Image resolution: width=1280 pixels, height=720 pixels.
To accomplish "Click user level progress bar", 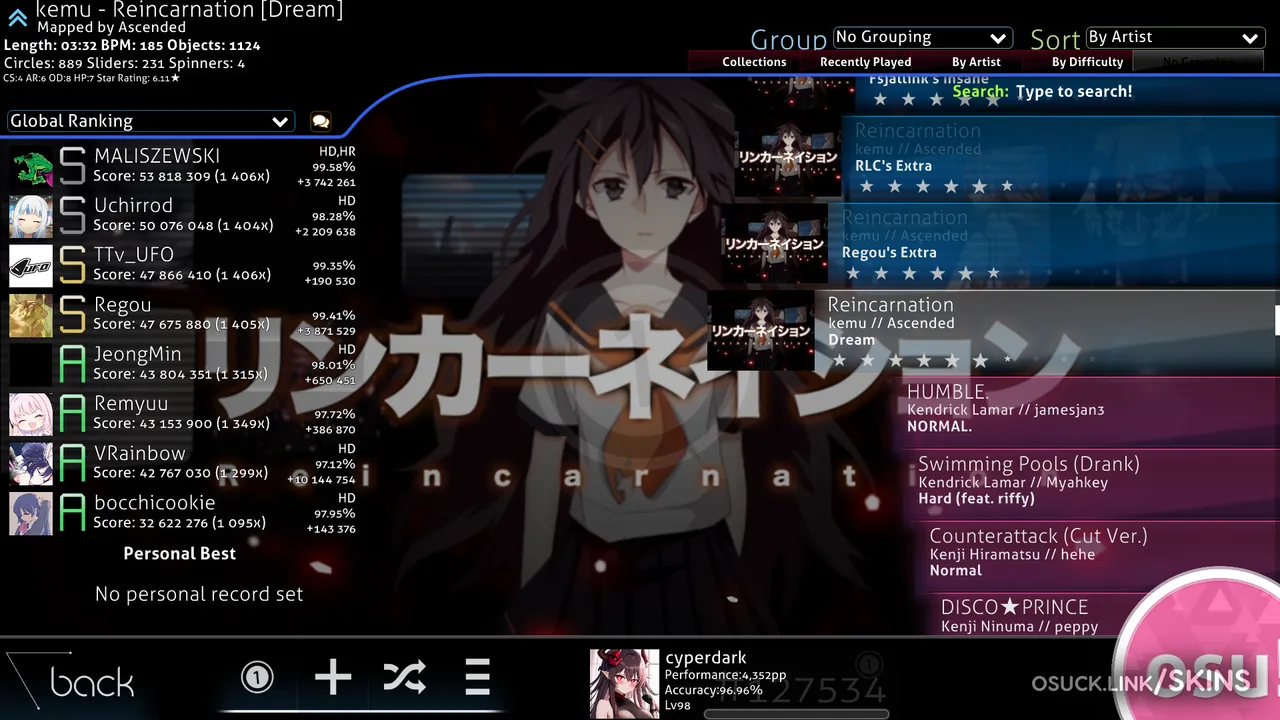I will click(797, 714).
